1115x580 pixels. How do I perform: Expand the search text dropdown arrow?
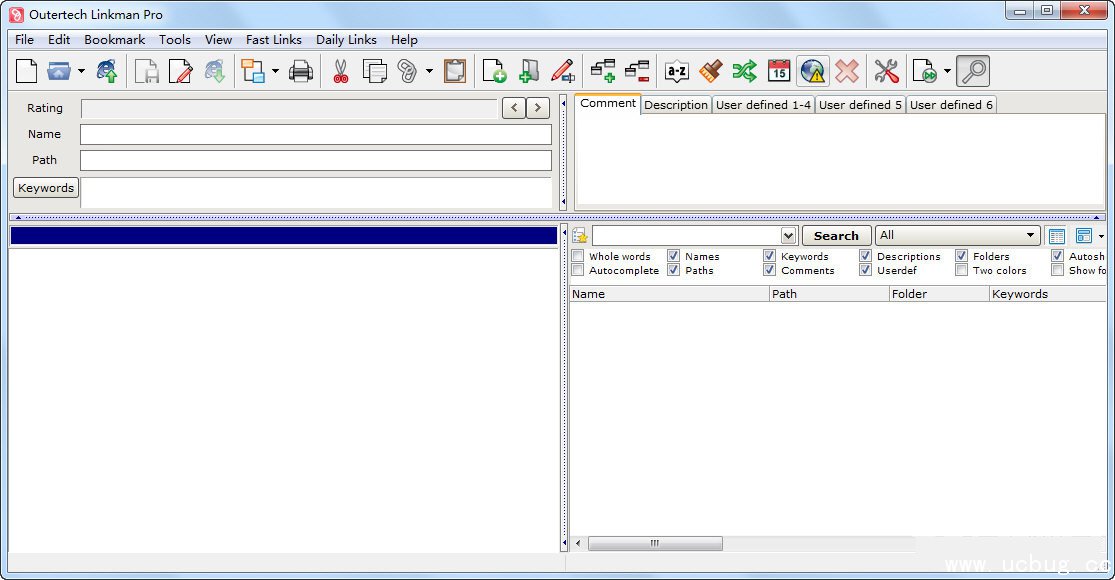(x=788, y=236)
